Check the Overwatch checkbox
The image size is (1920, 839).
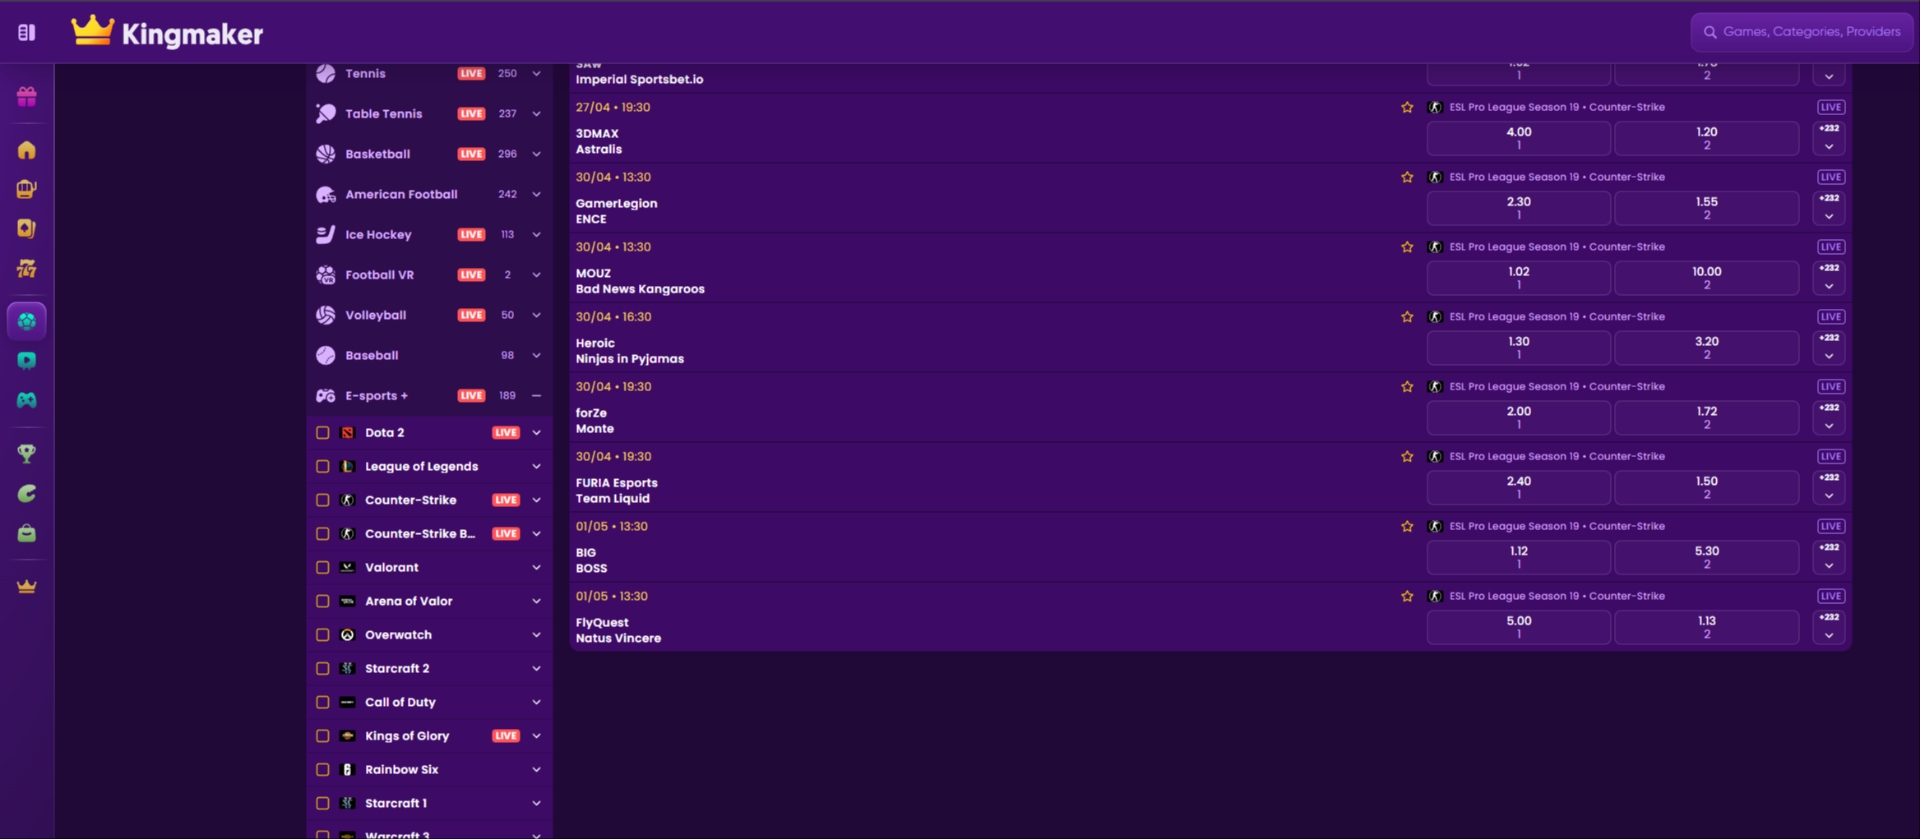tap(323, 635)
